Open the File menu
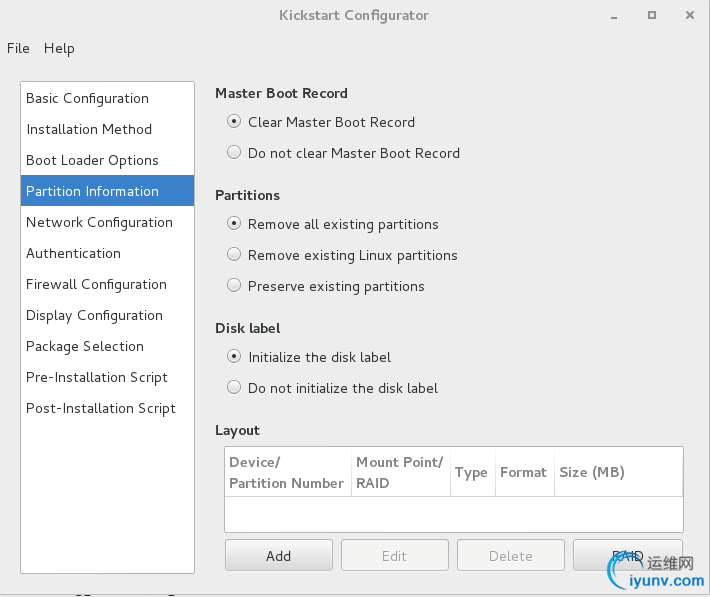The image size is (710, 597). 18,48
